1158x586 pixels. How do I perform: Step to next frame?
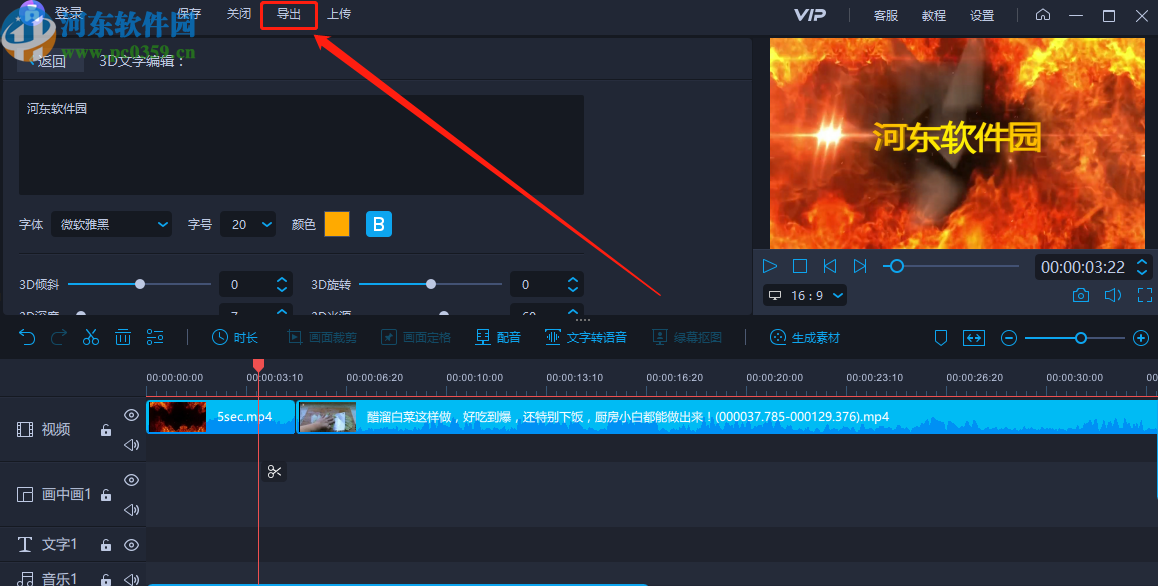pyautogui.click(x=860, y=266)
